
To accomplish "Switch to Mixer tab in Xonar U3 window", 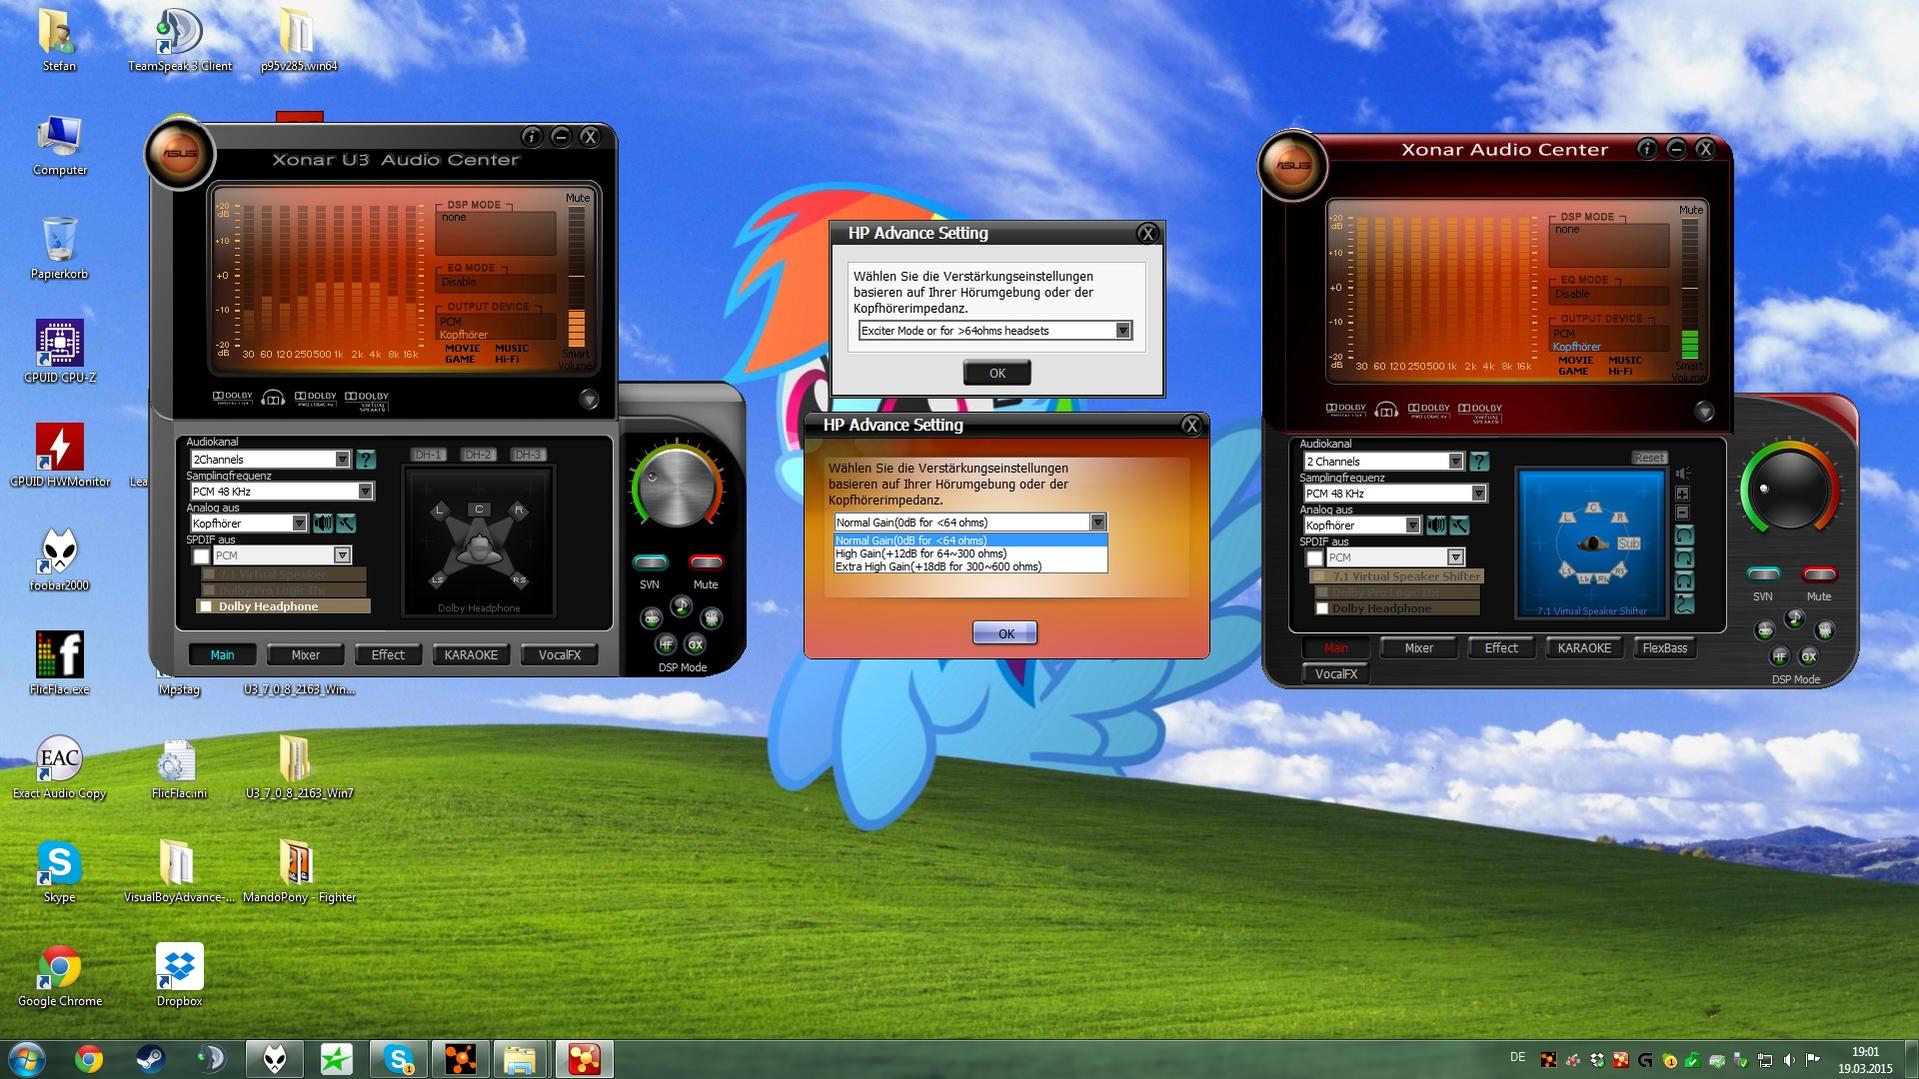I will pos(306,655).
